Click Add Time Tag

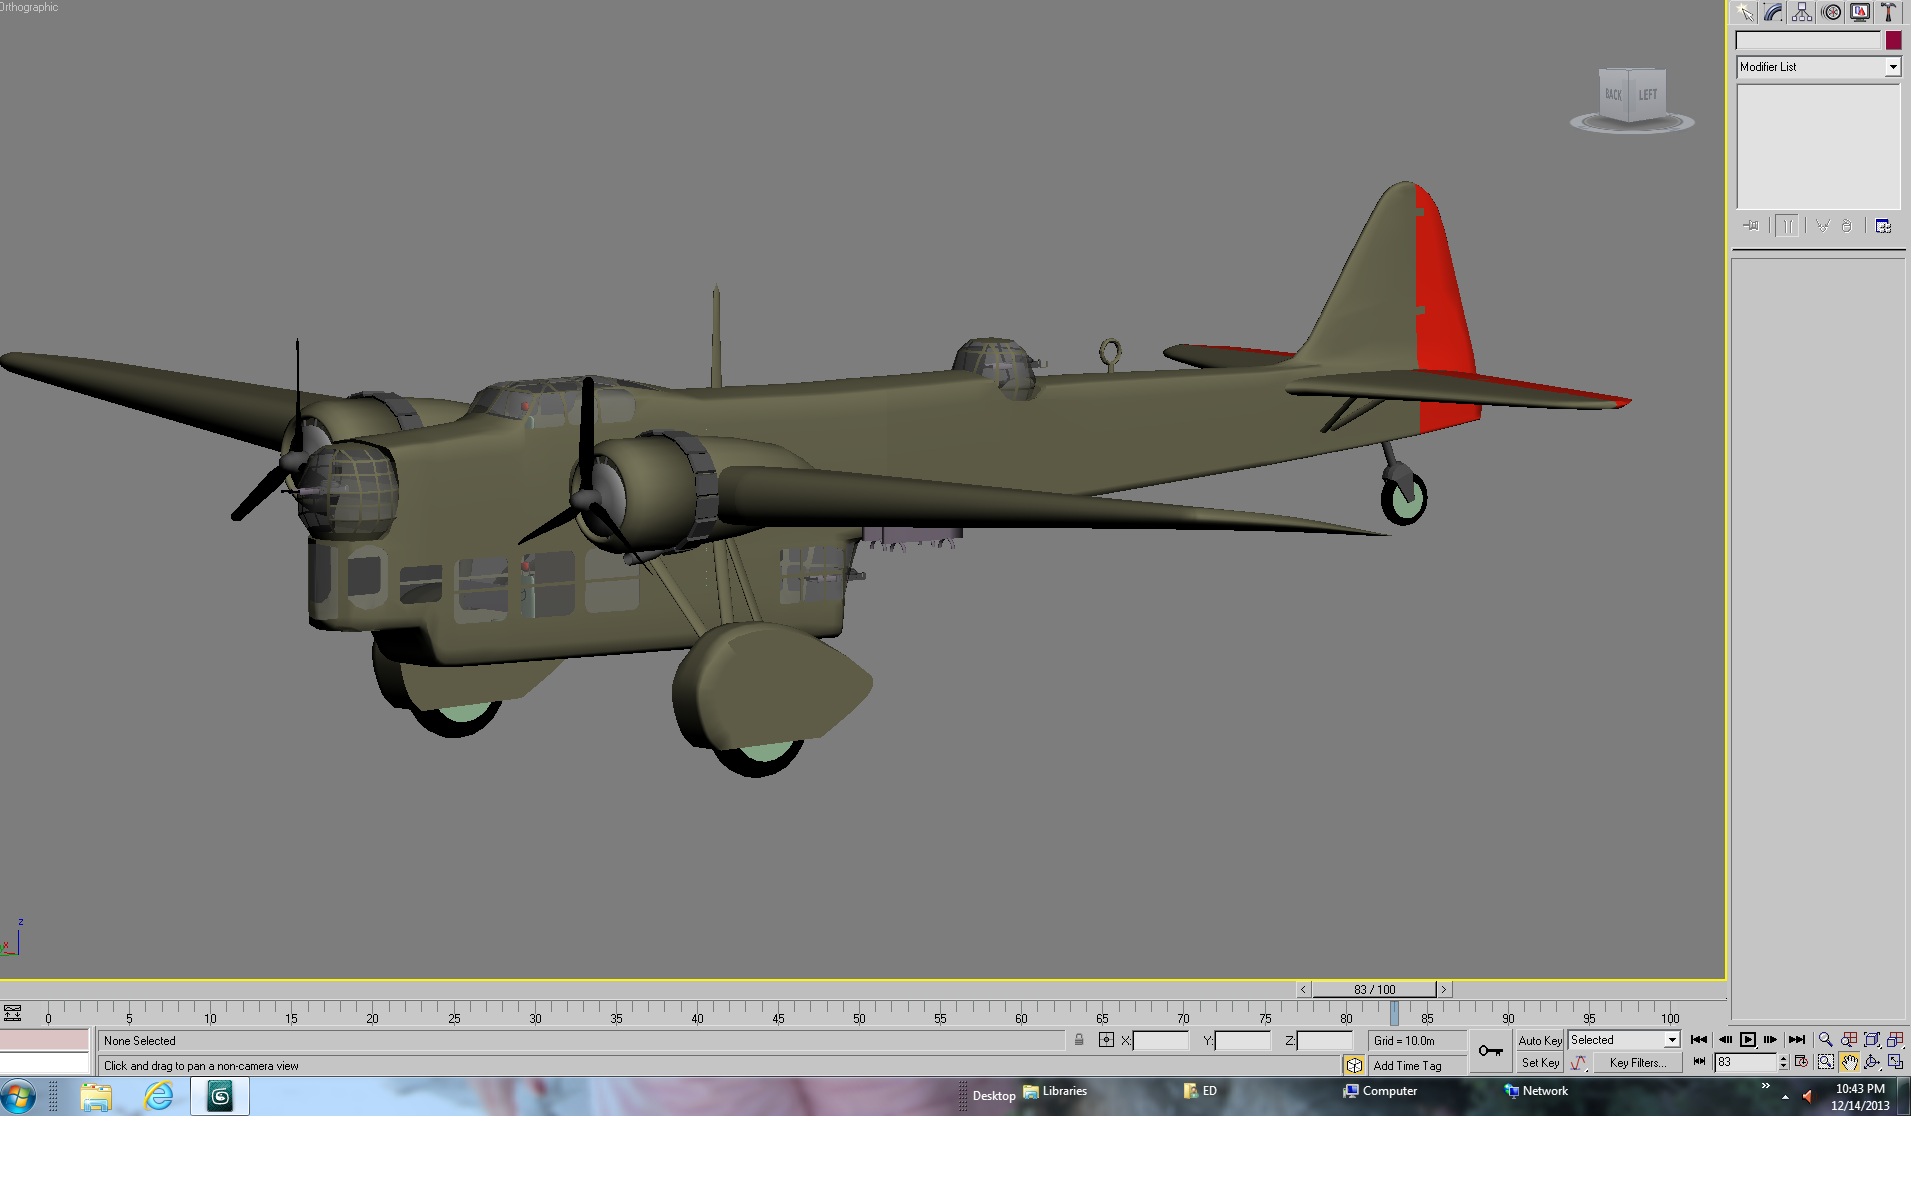coord(1407,1066)
